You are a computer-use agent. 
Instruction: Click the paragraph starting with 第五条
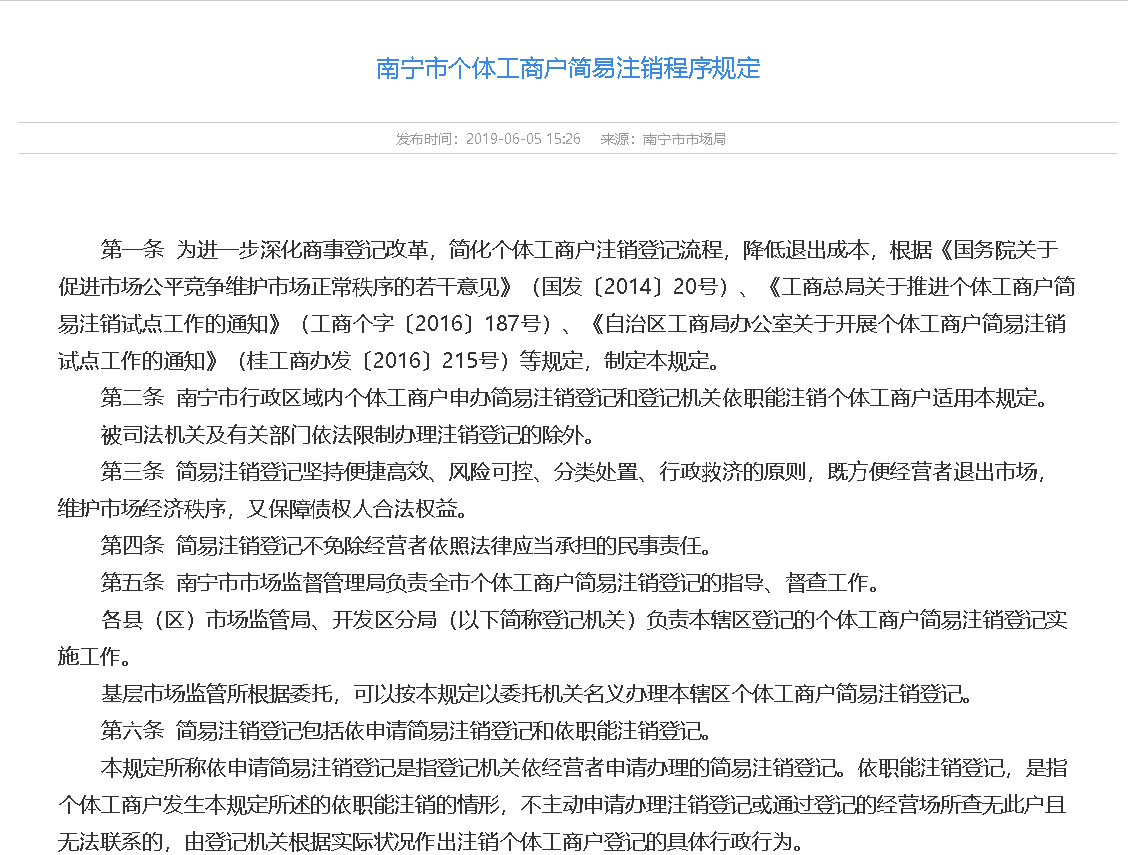tap(490, 582)
